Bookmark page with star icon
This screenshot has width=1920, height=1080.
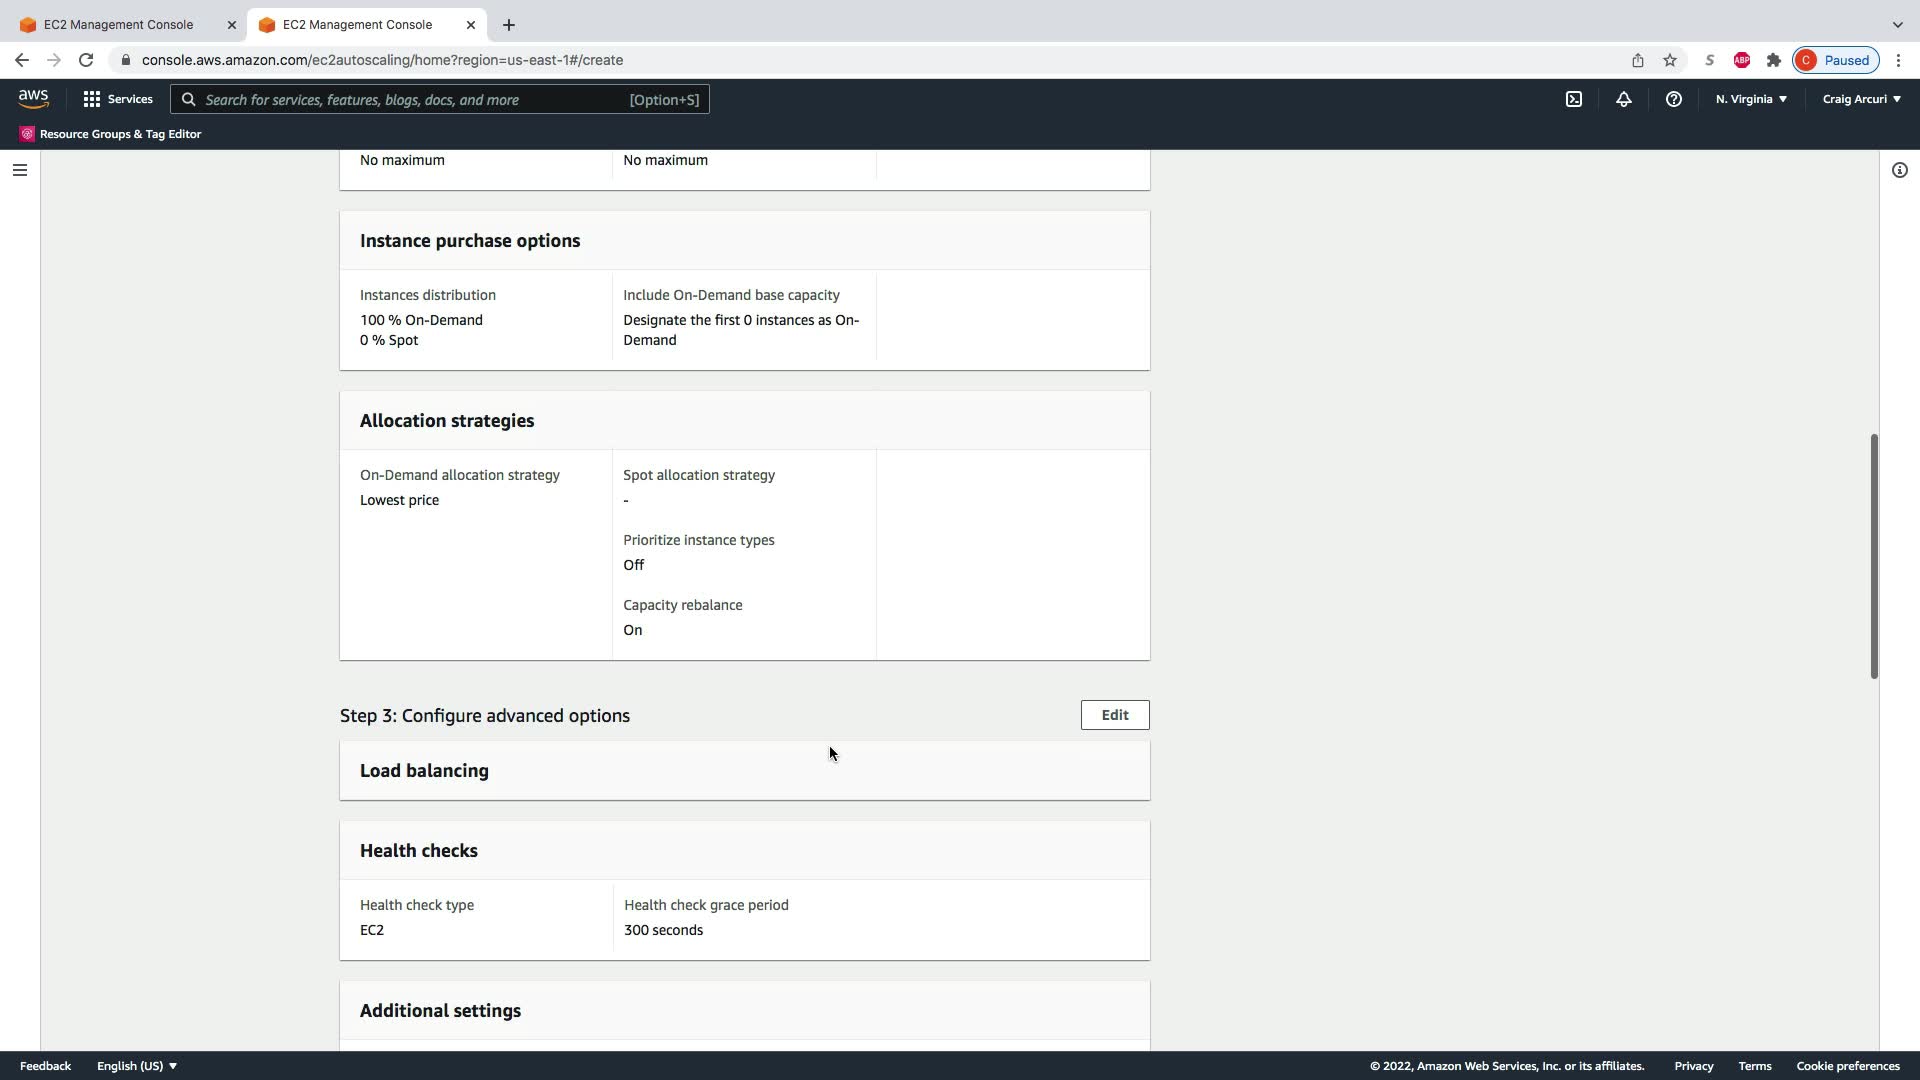(1669, 60)
